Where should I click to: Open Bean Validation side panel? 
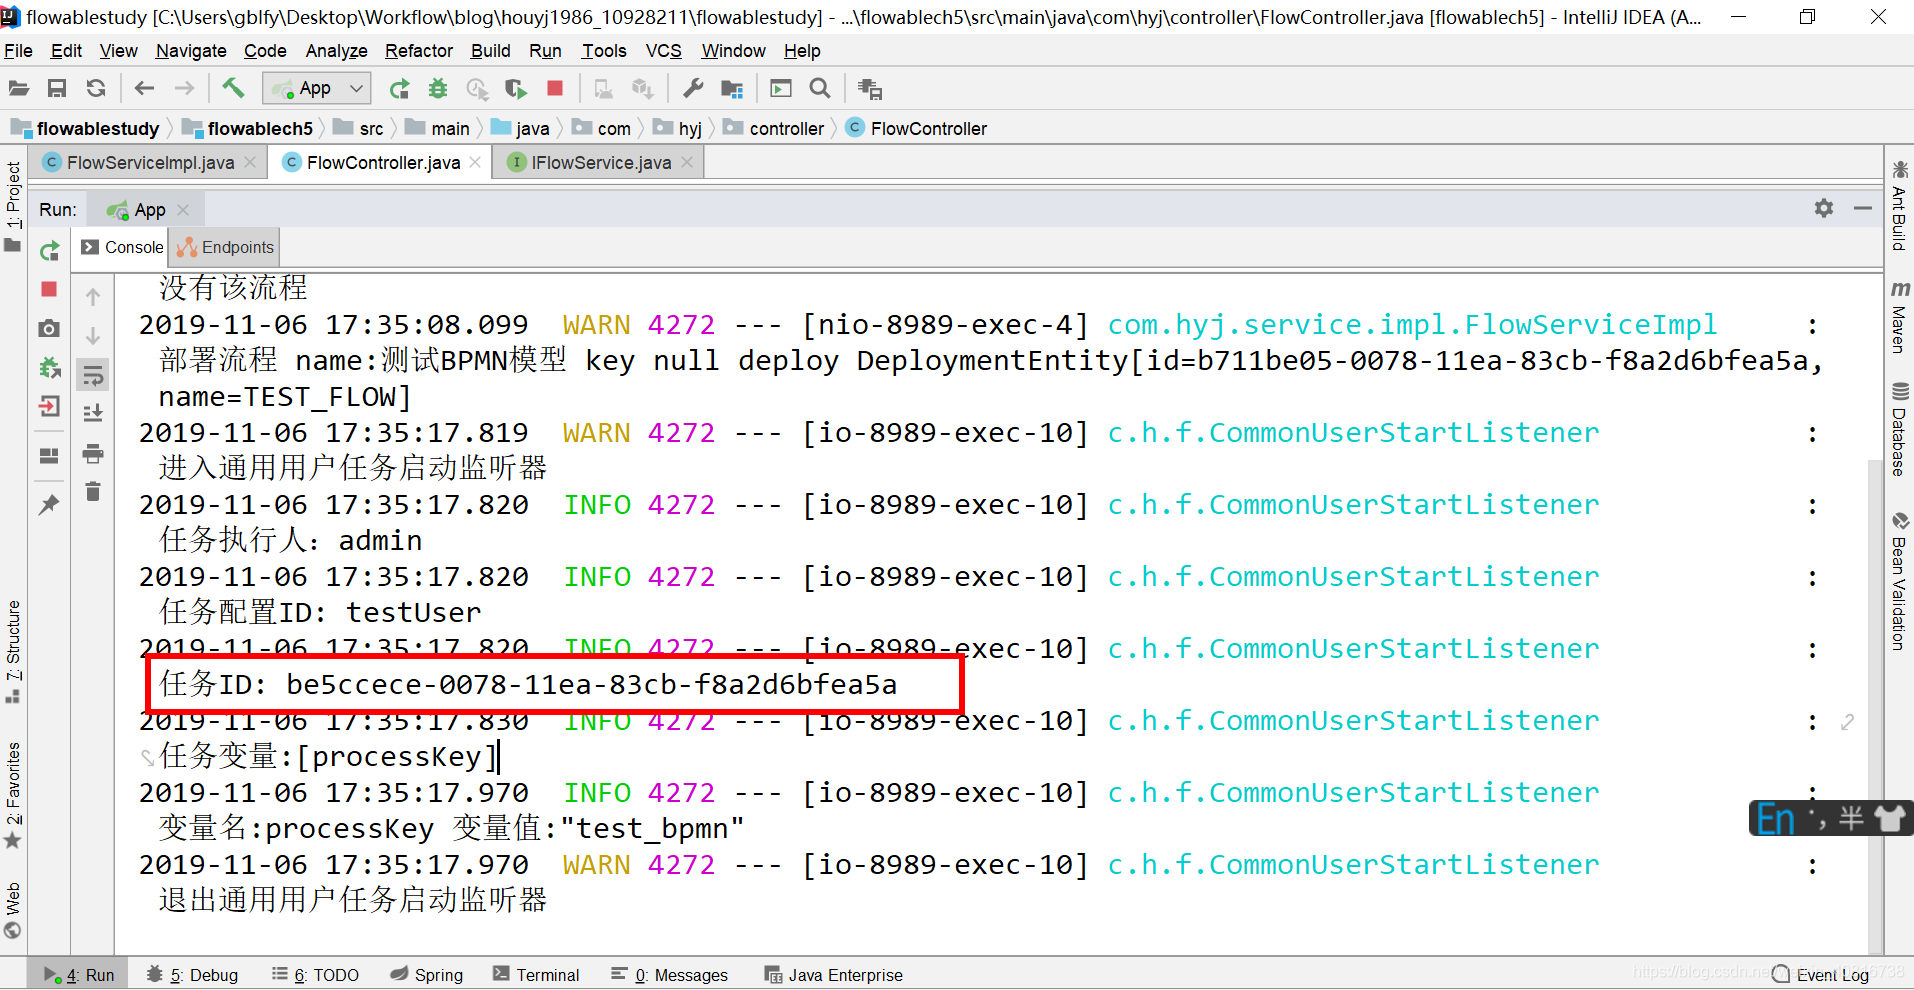click(1899, 581)
